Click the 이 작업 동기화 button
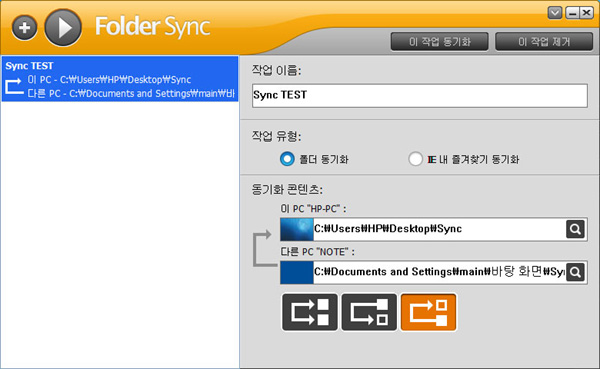600x369 pixels. coord(439,41)
